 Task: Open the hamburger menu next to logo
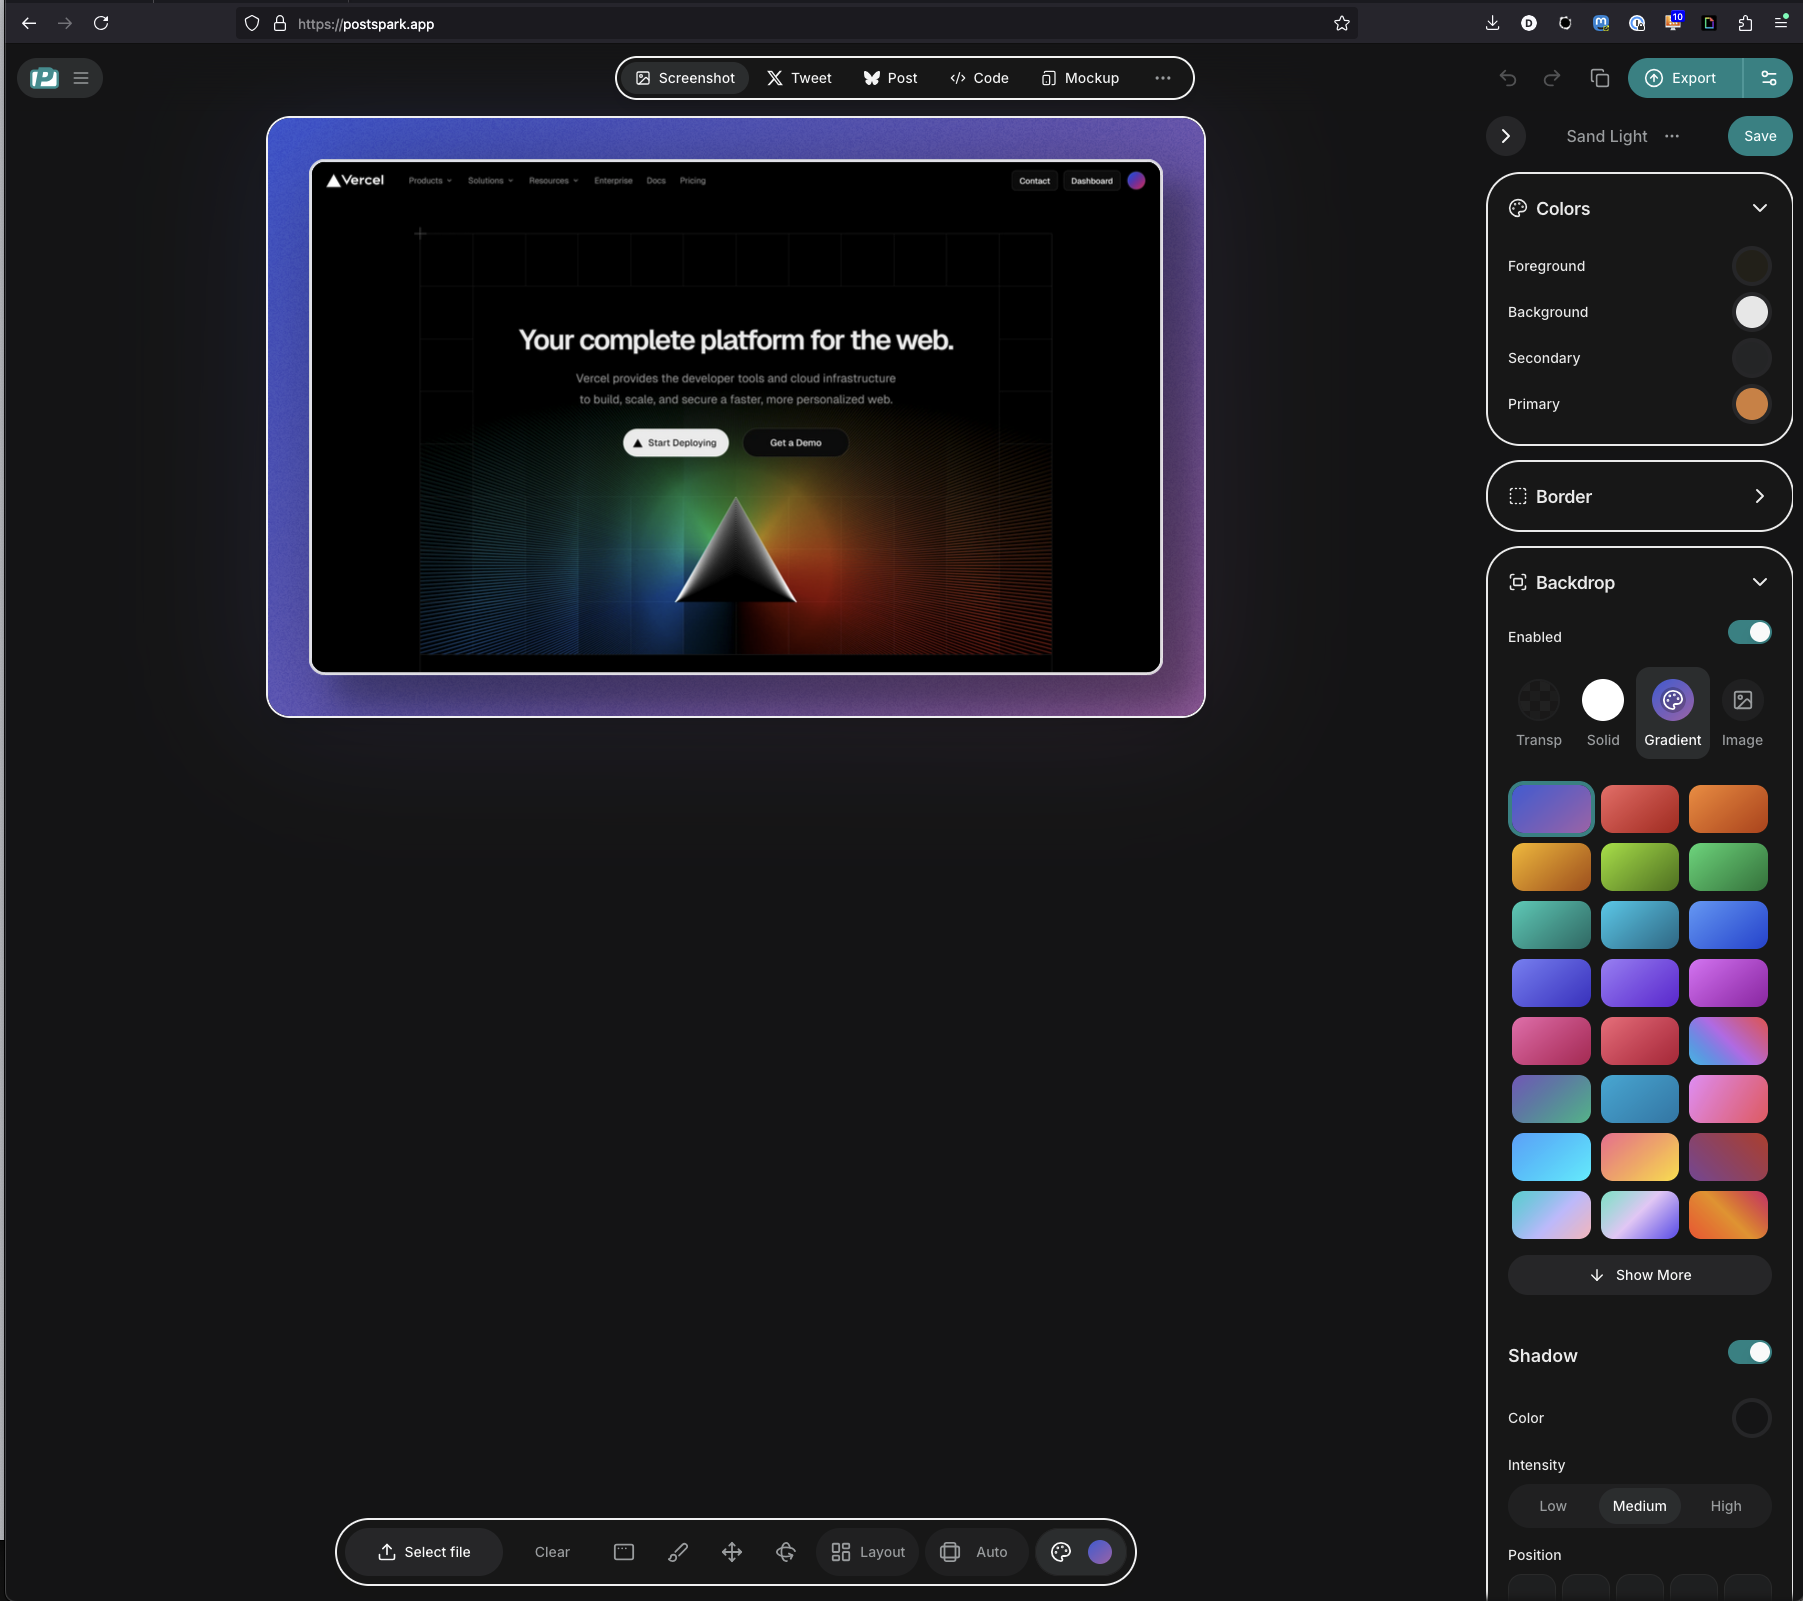[x=81, y=78]
